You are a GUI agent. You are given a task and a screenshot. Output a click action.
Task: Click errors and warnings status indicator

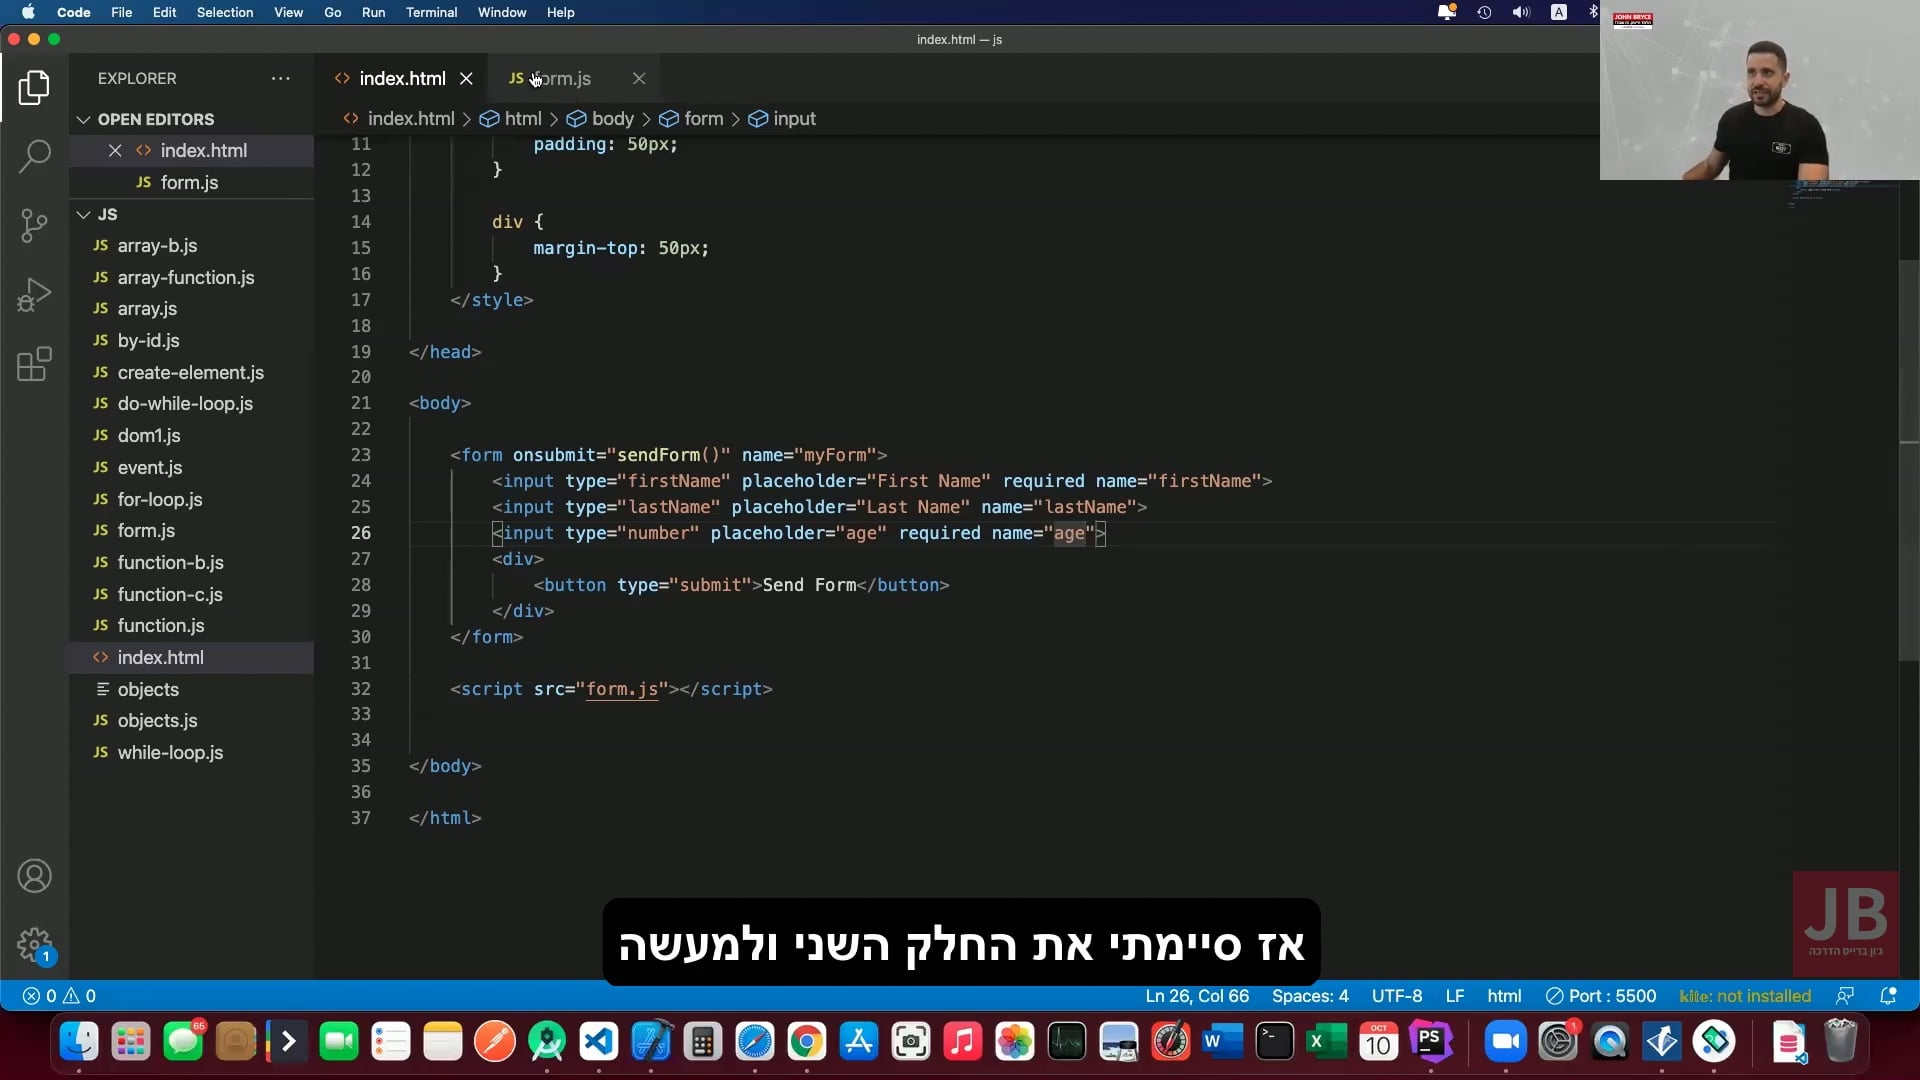60,996
